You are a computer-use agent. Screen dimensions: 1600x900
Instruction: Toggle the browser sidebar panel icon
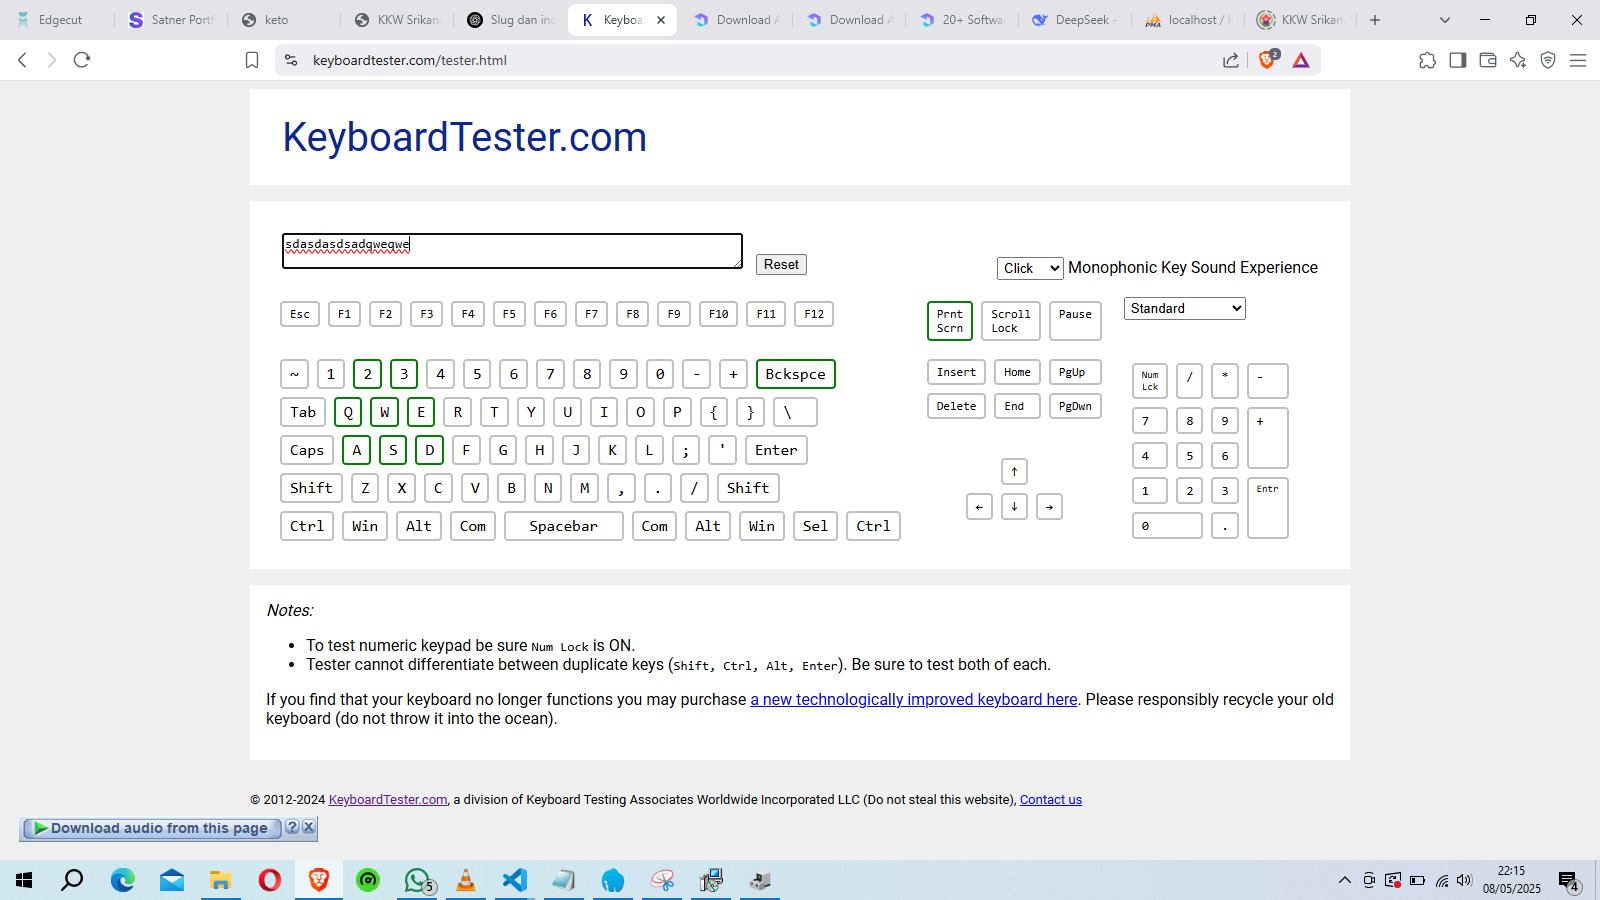coord(1458,60)
